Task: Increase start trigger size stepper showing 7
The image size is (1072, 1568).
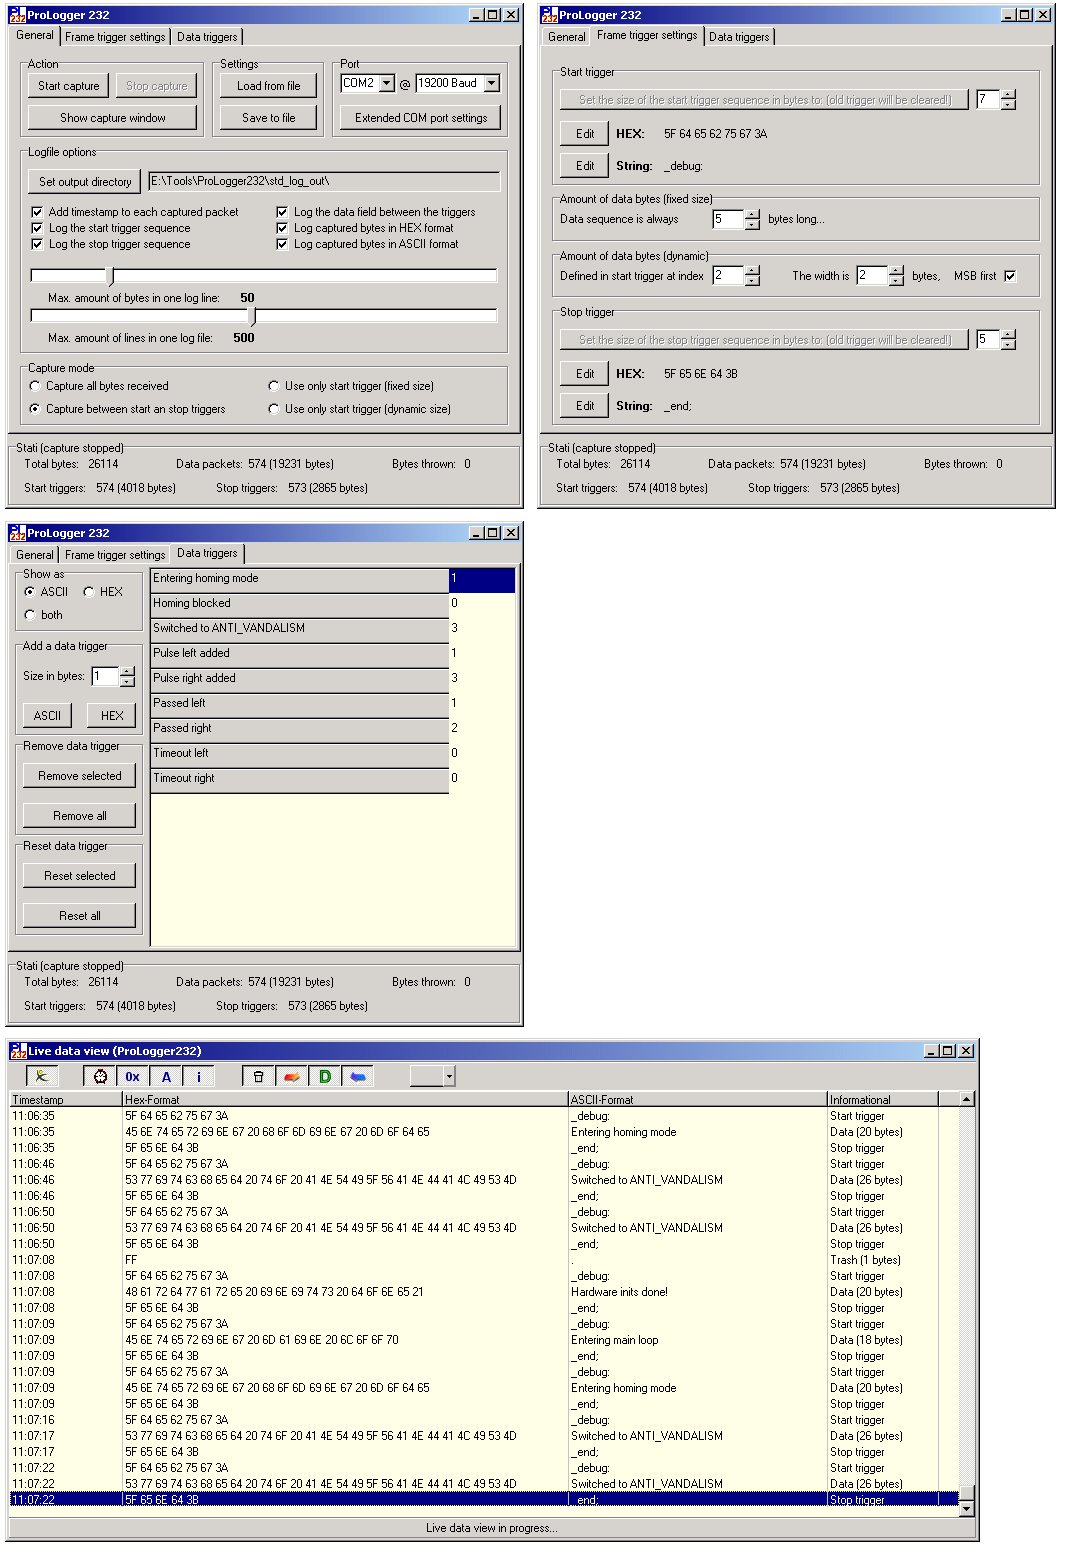Action: (1008, 95)
